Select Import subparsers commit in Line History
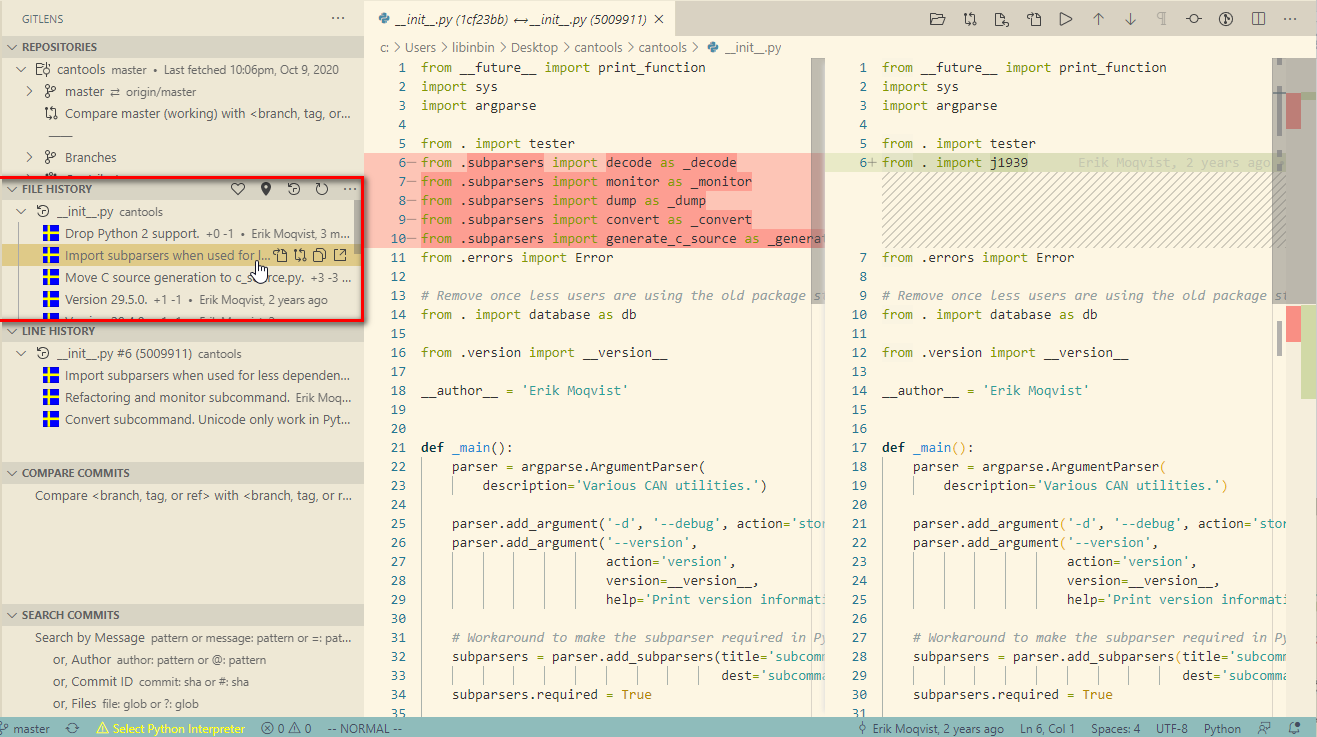 coord(182,376)
